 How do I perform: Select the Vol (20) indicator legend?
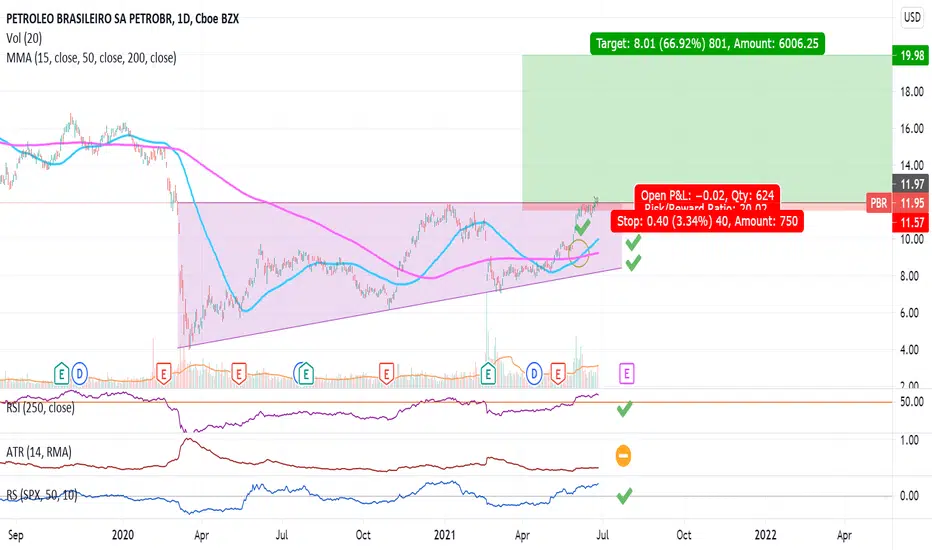tap(24, 38)
